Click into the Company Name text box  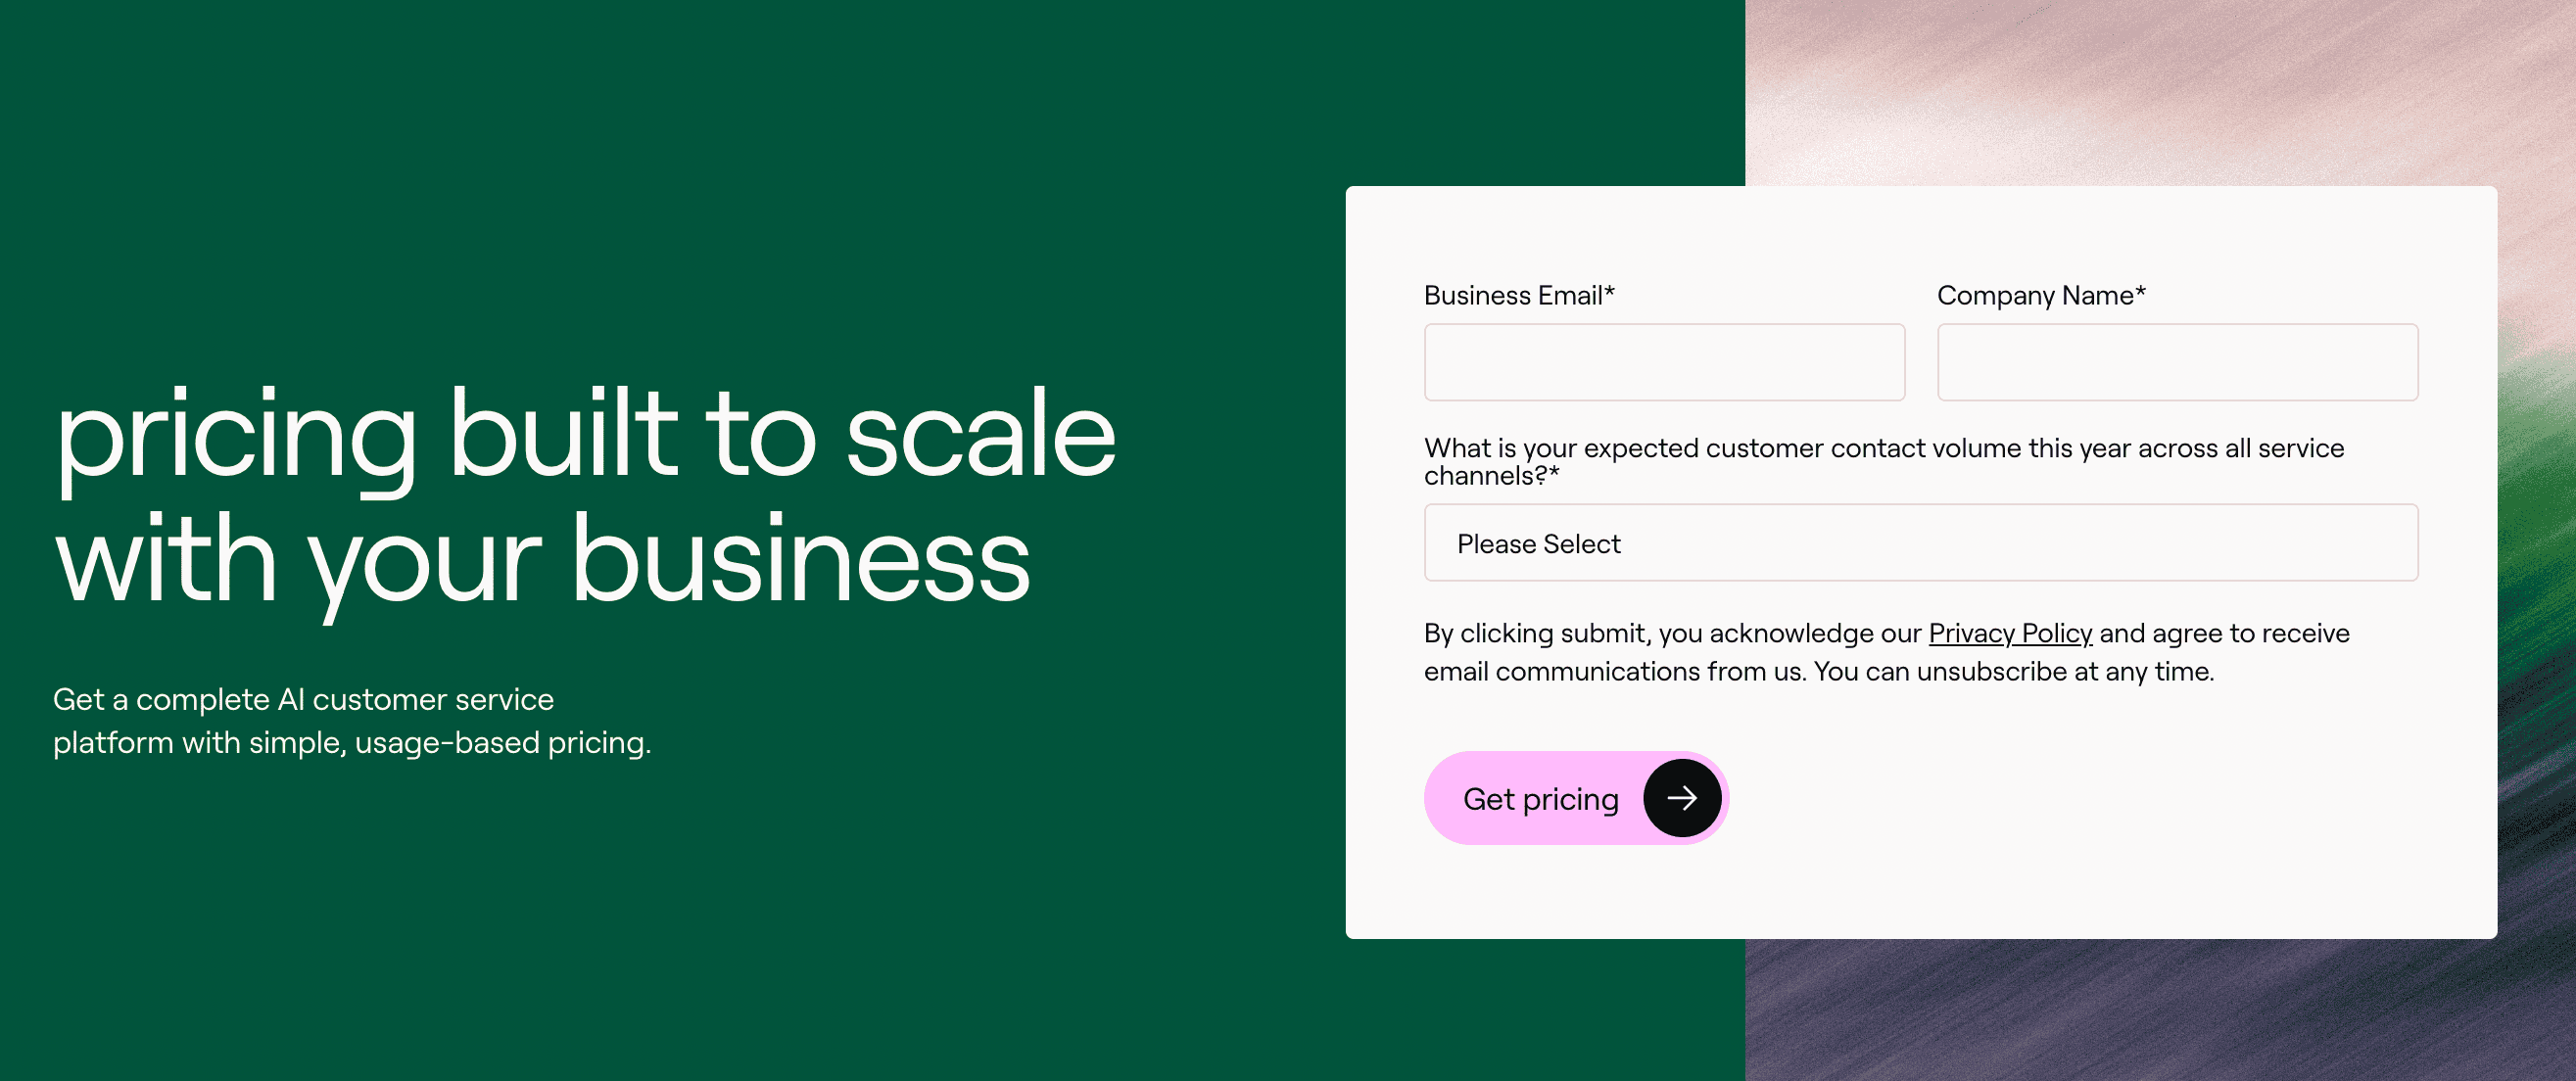[2177, 362]
